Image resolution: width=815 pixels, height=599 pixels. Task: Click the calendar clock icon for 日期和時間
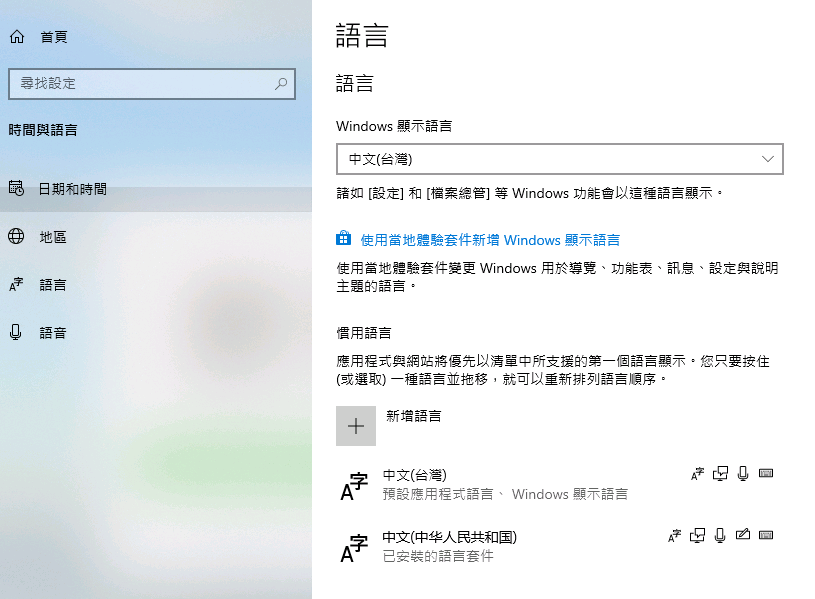[x=16, y=188]
